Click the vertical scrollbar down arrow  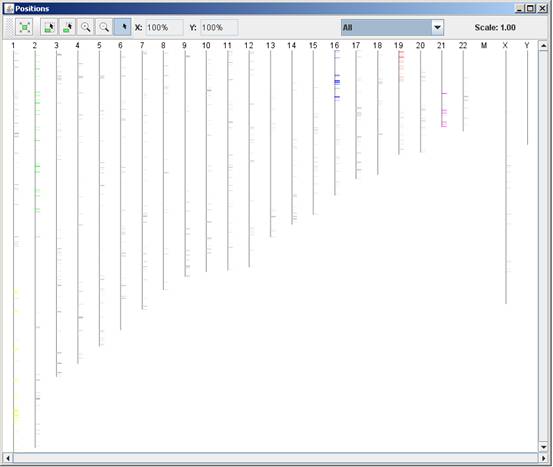coord(543,447)
